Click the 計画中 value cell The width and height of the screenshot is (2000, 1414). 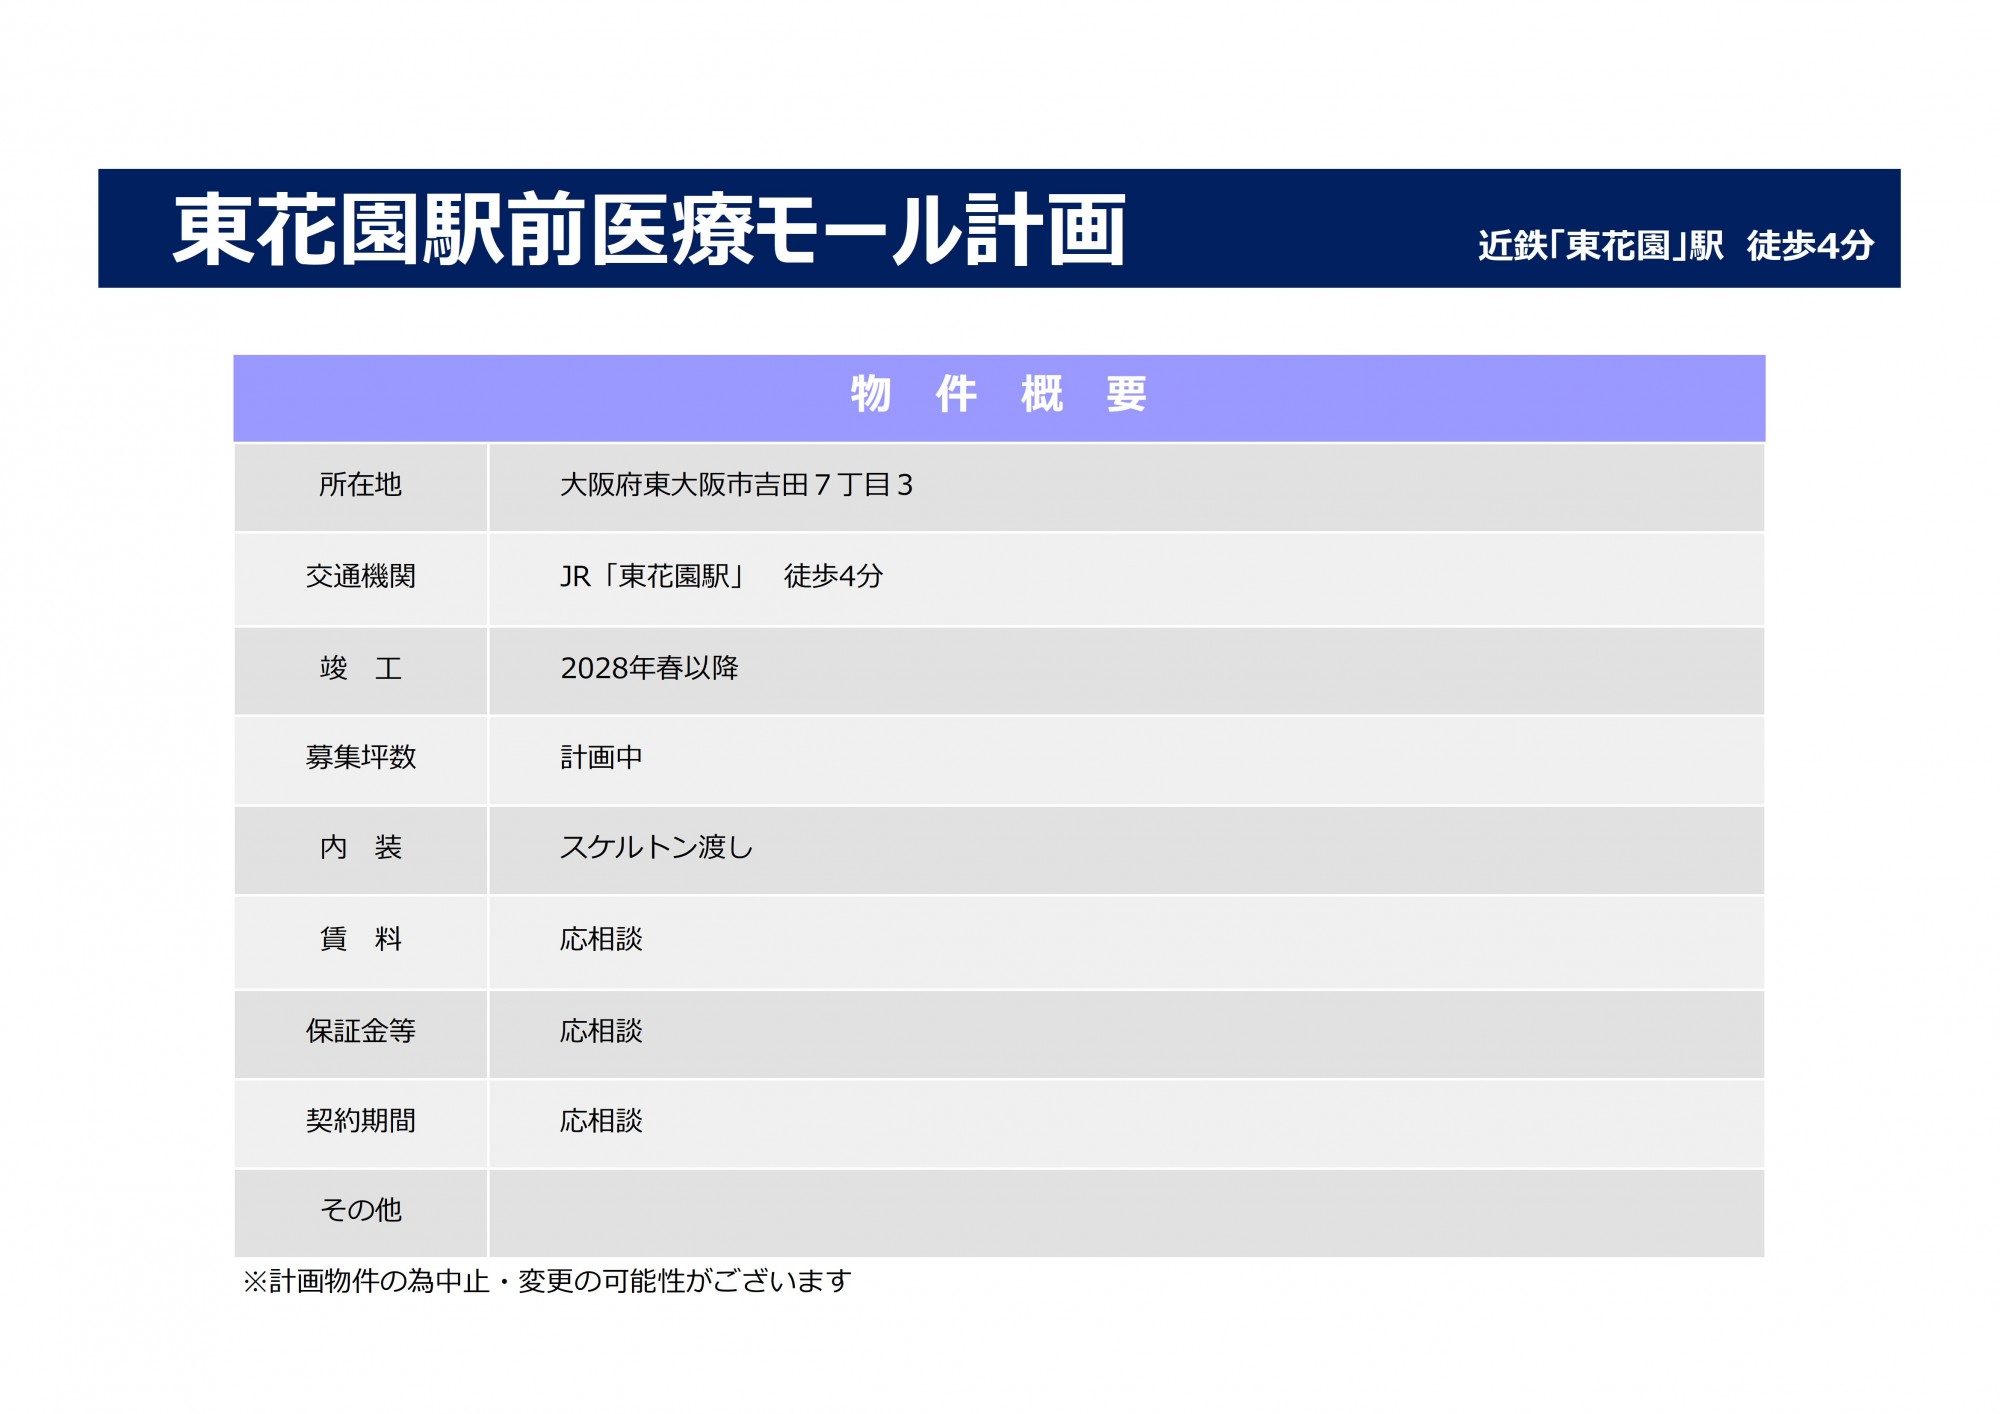click(601, 757)
